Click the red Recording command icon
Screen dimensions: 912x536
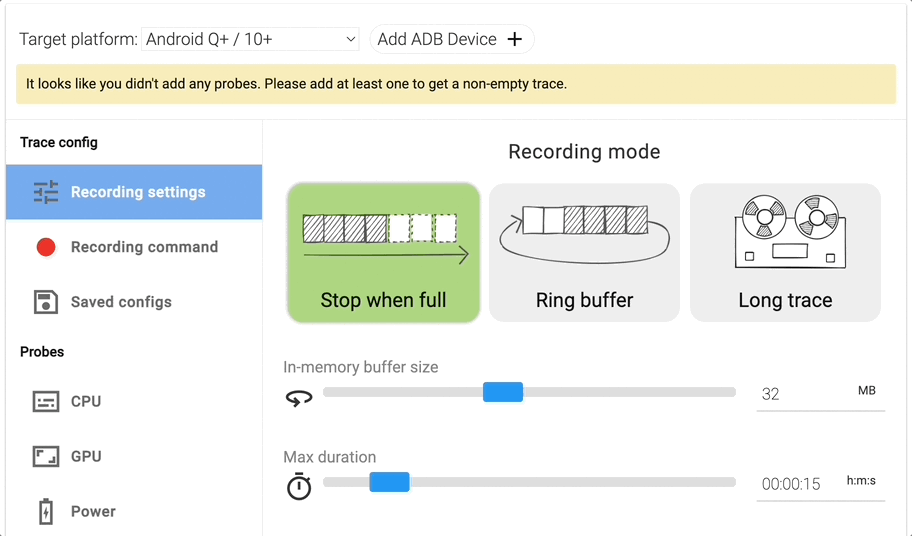click(46, 247)
